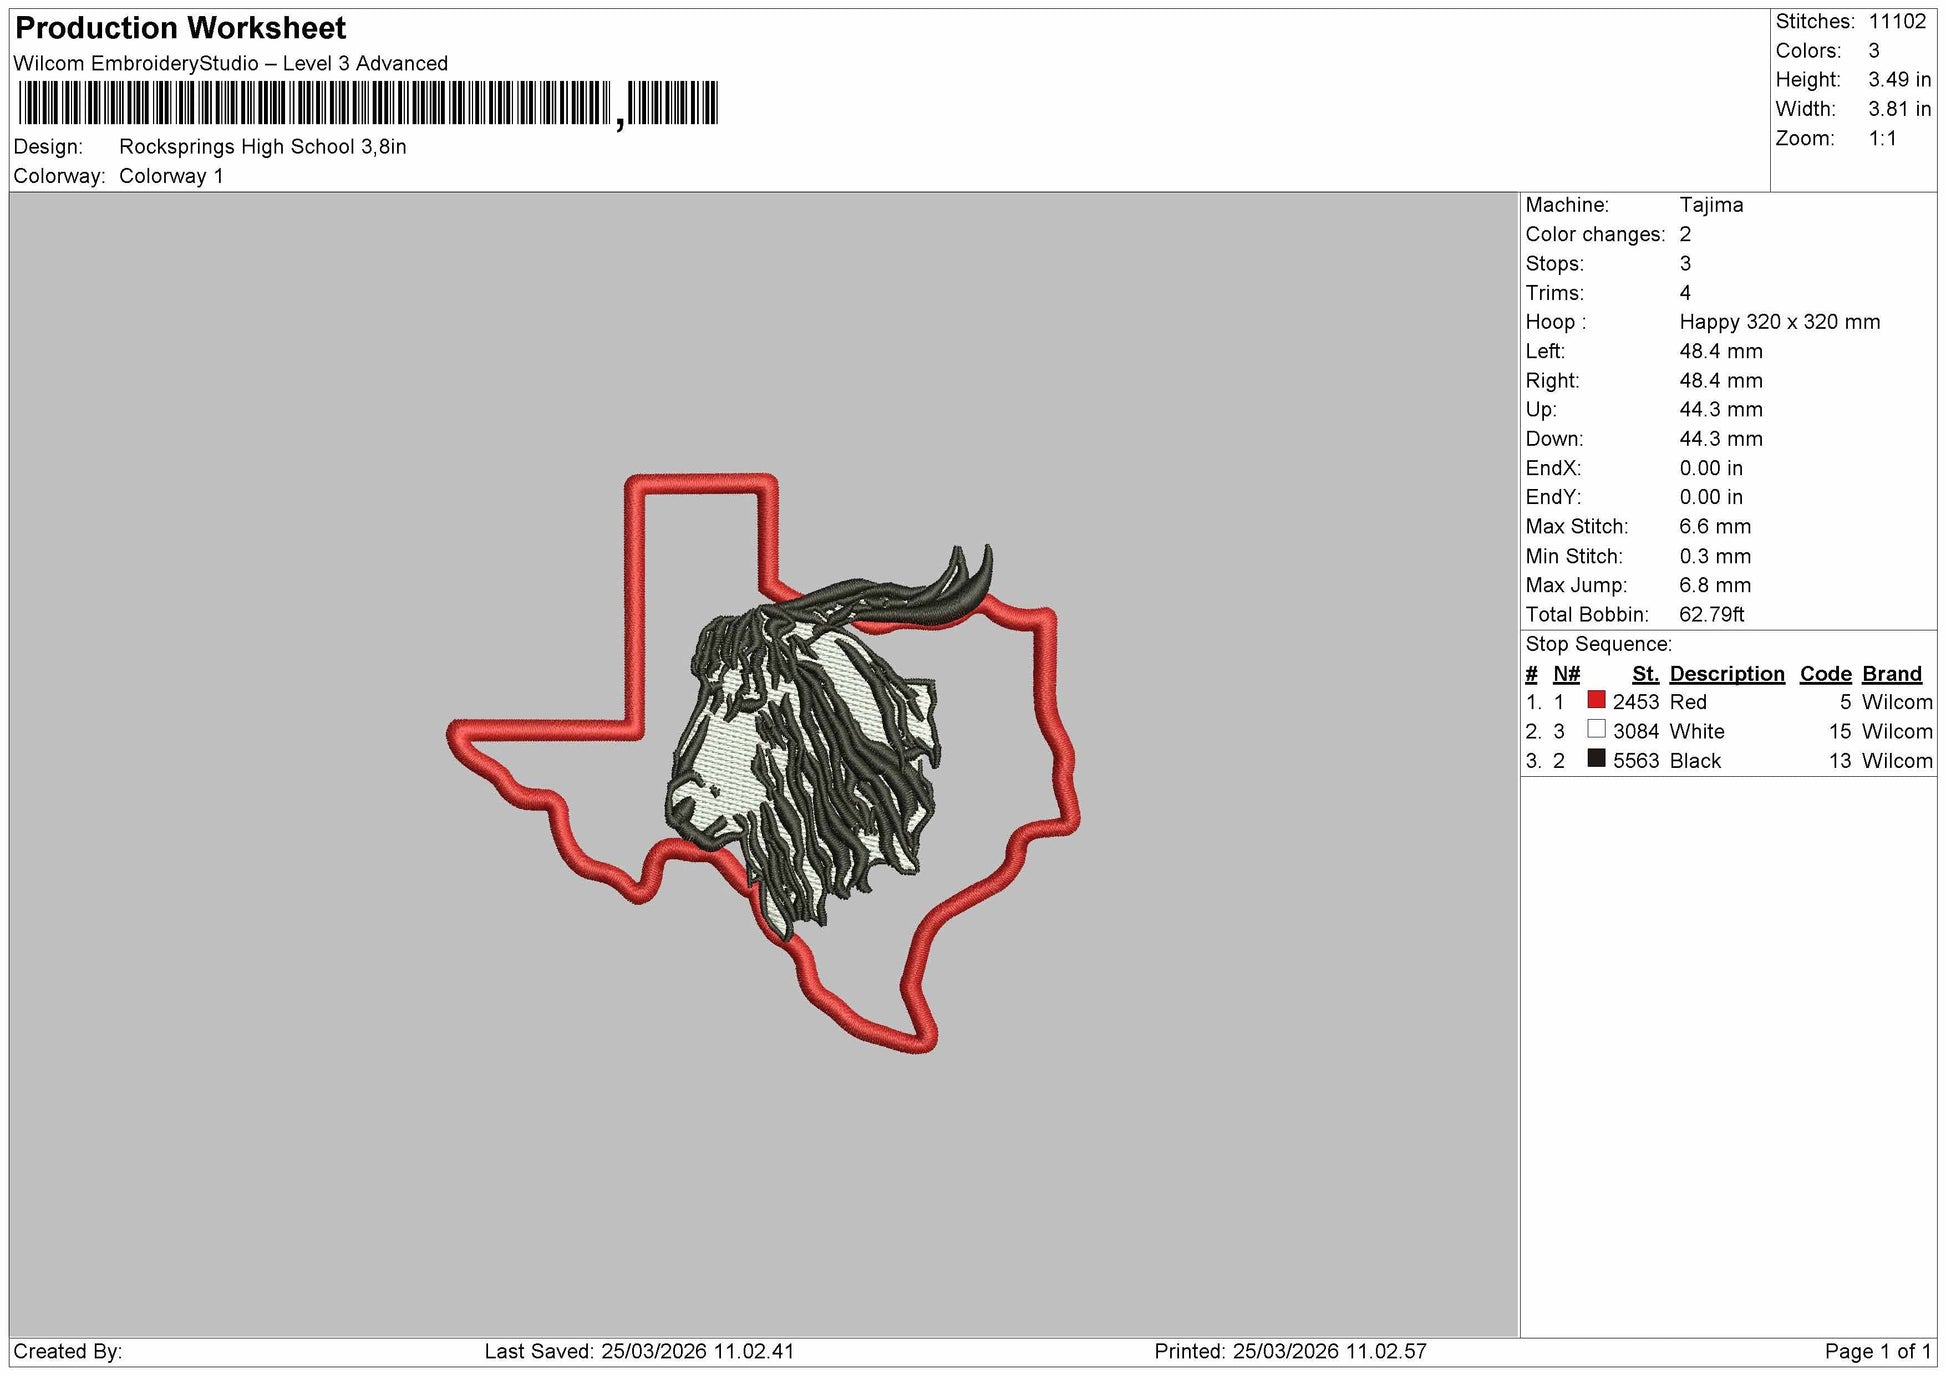Click the design name Rocksprings High School
The width and height of the screenshot is (1946, 1375).
click(x=237, y=147)
